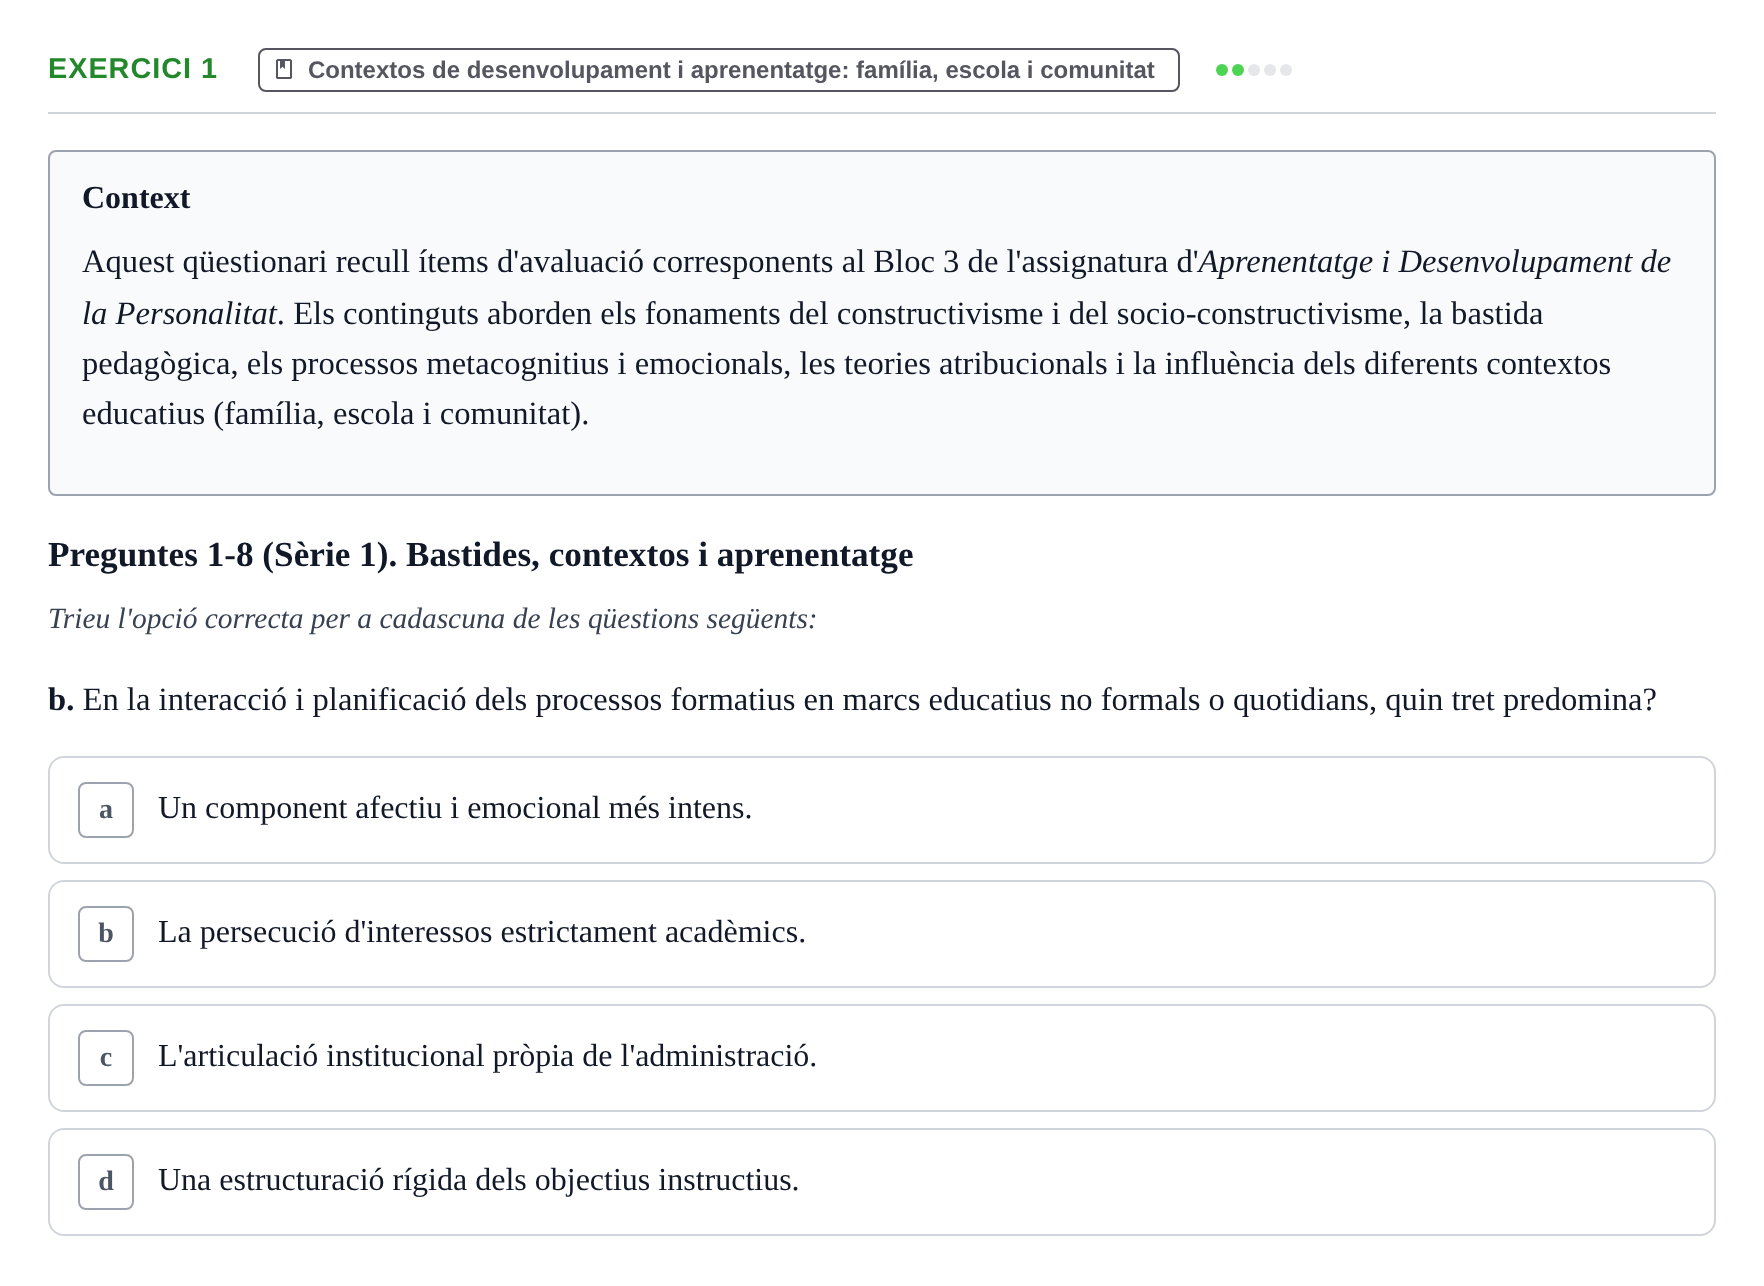Choose 'La persecució d'interessos estrictament acadèmics.'

[882, 934]
